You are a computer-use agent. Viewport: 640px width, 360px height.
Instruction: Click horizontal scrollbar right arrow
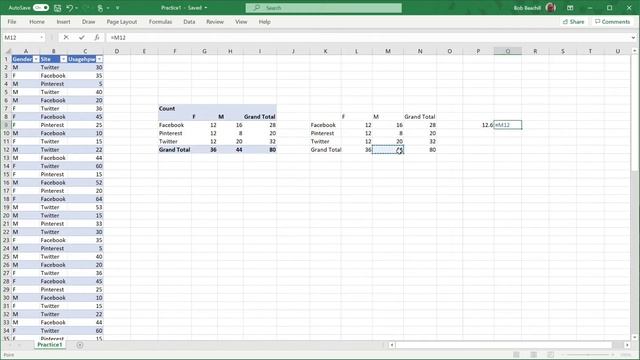pos(627,345)
